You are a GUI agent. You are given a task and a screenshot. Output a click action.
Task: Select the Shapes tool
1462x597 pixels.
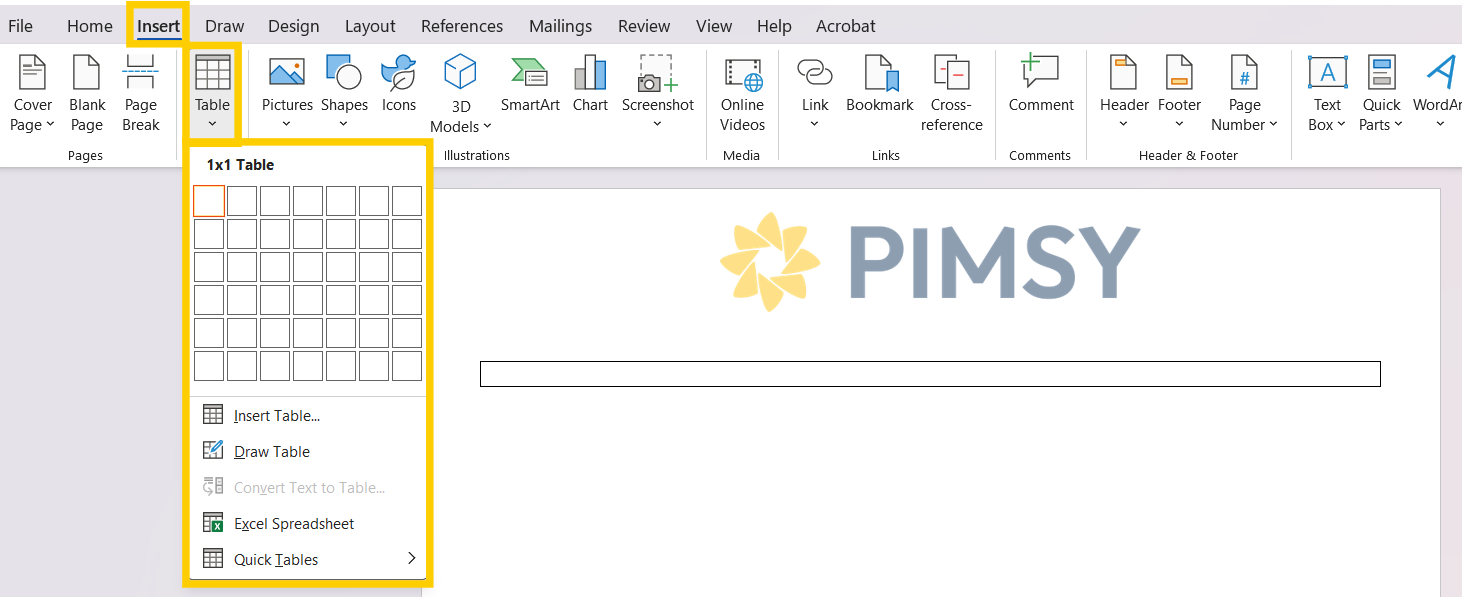(x=344, y=90)
